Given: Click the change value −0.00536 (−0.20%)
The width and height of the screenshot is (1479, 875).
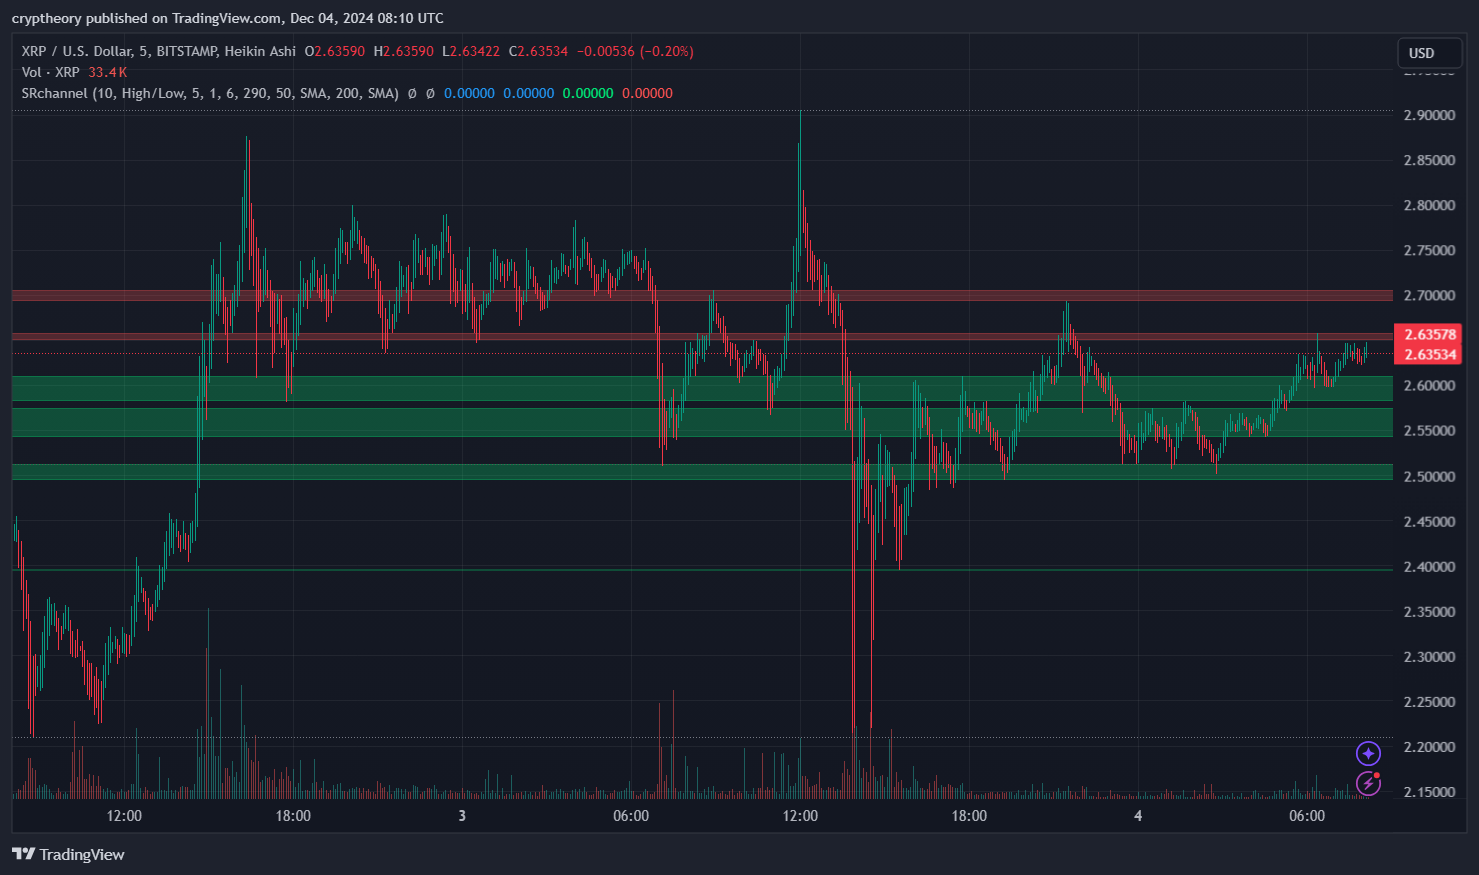Looking at the screenshot, I should coord(635,51).
